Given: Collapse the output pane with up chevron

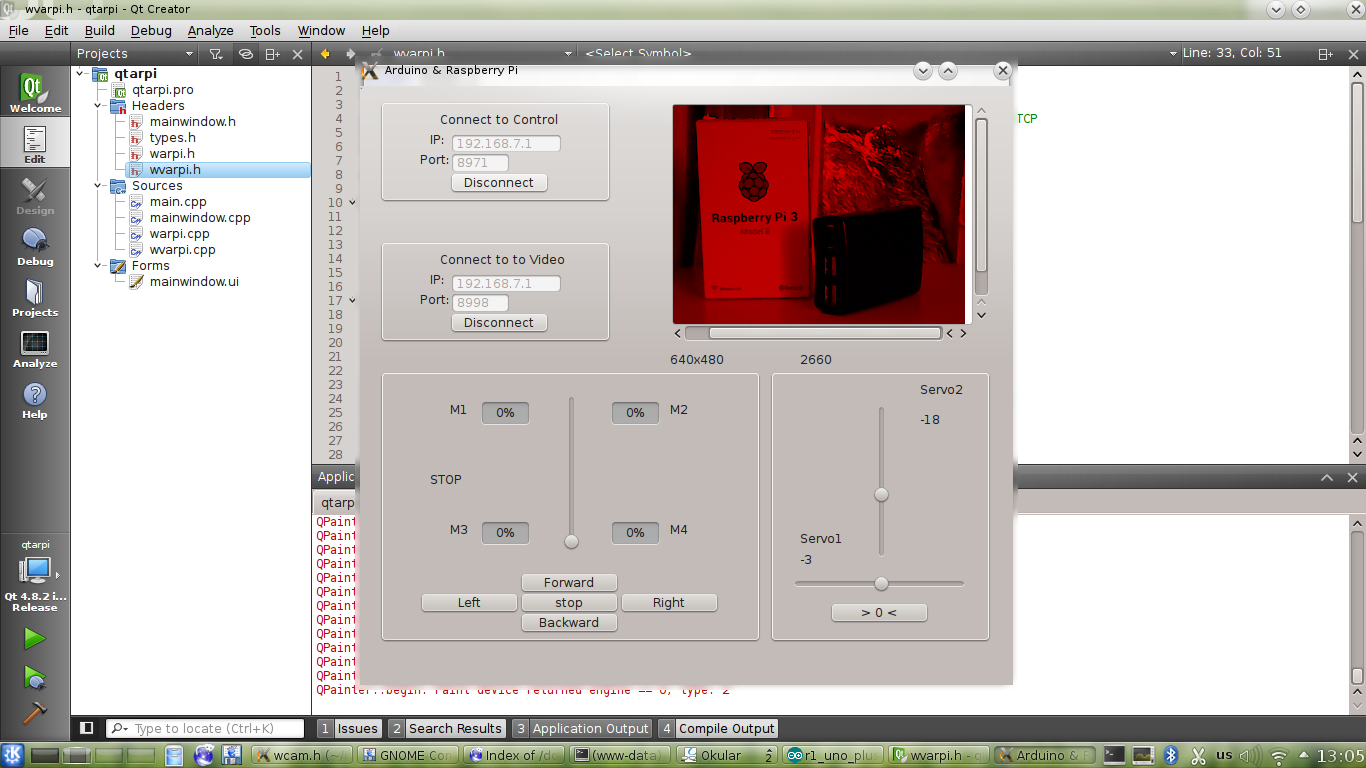Looking at the screenshot, I should pos(1325,478).
